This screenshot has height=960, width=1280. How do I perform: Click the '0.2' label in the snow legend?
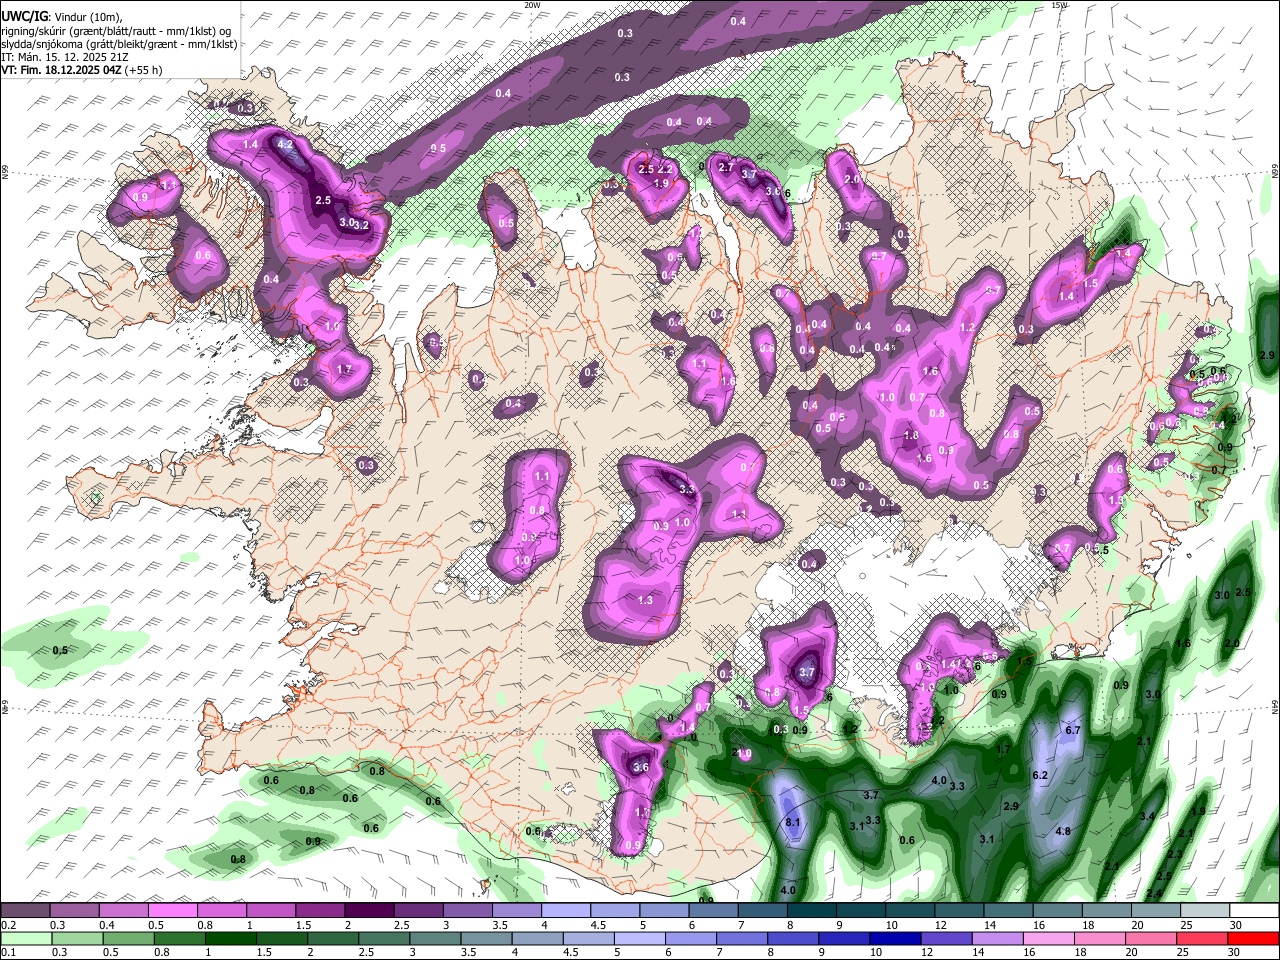tap(8, 924)
